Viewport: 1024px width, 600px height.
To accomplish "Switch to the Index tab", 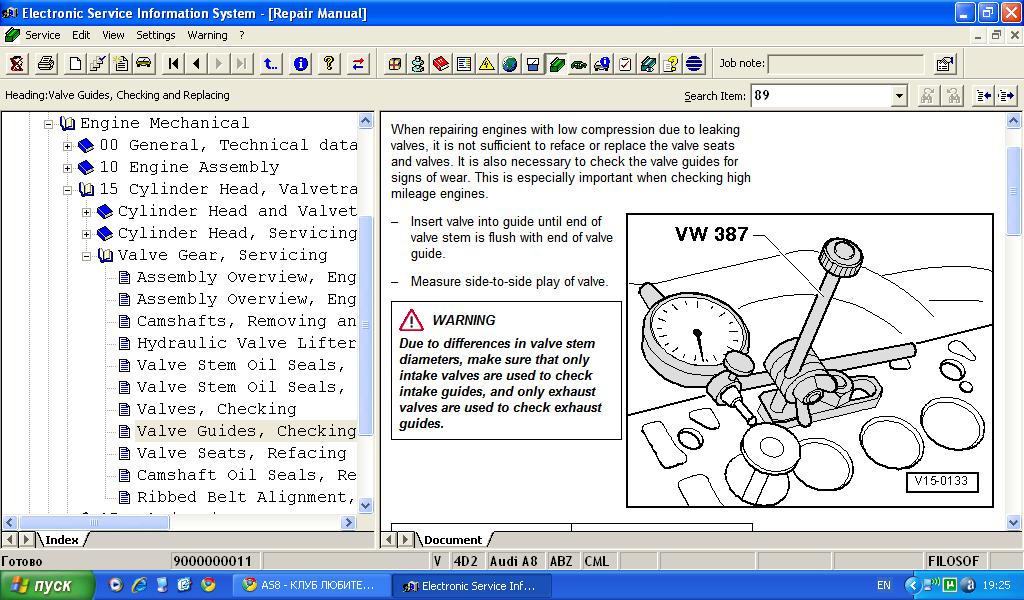I will [x=61, y=540].
